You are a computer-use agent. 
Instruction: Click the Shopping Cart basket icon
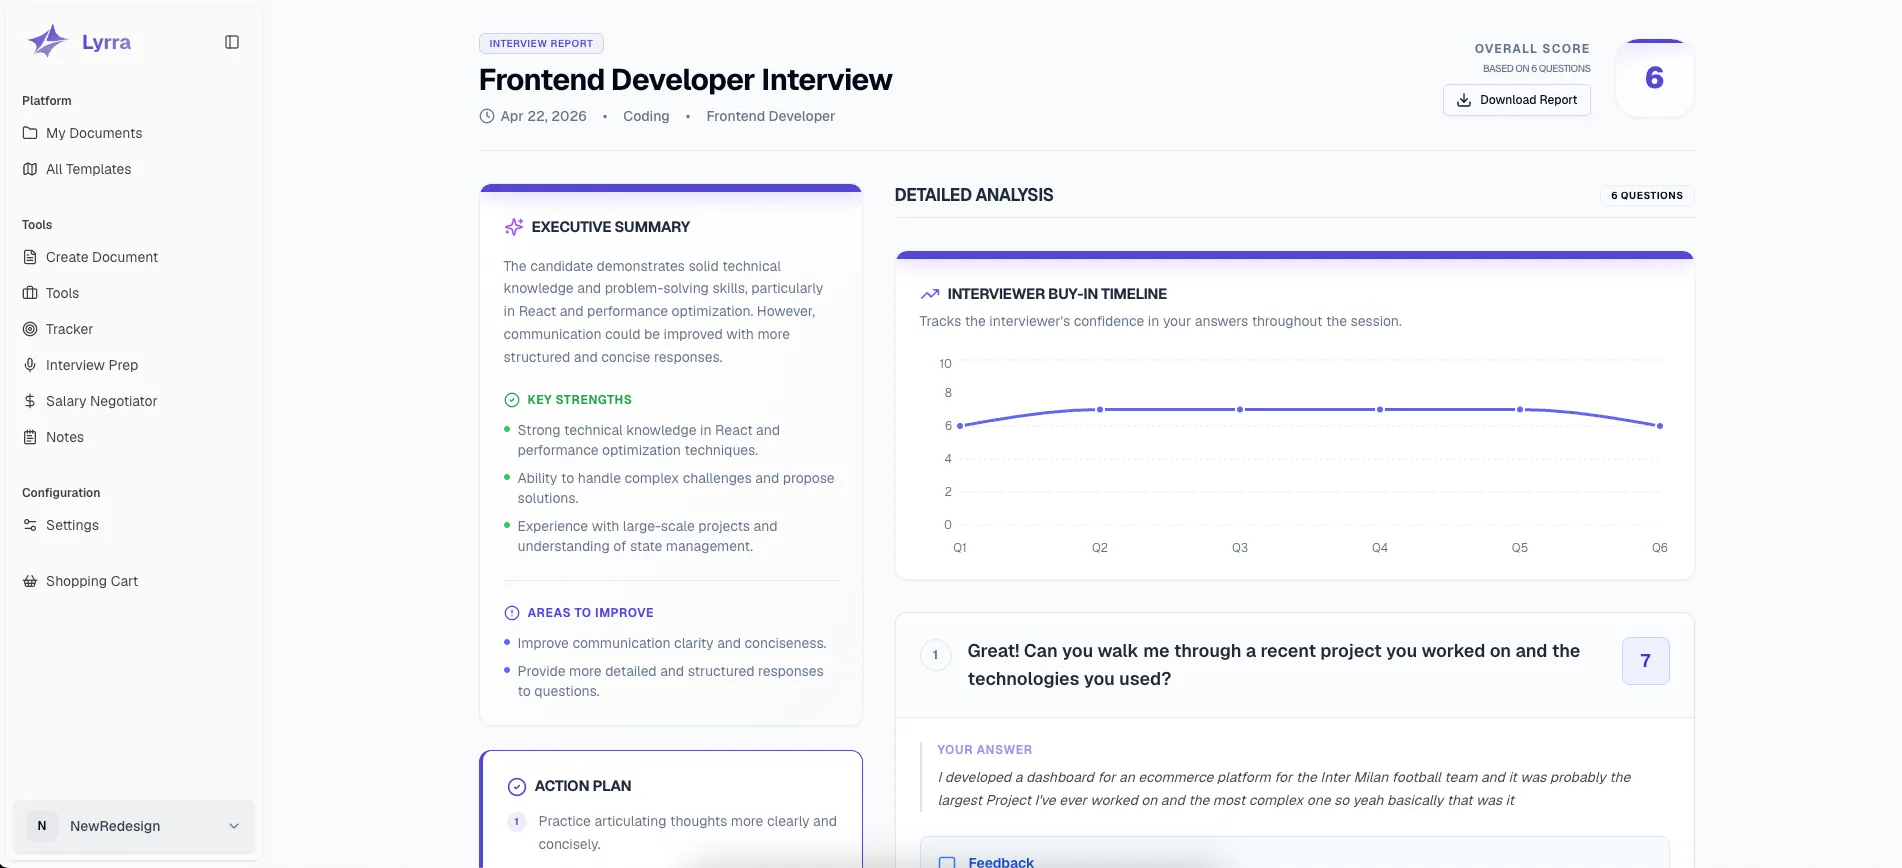(x=30, y=581)
